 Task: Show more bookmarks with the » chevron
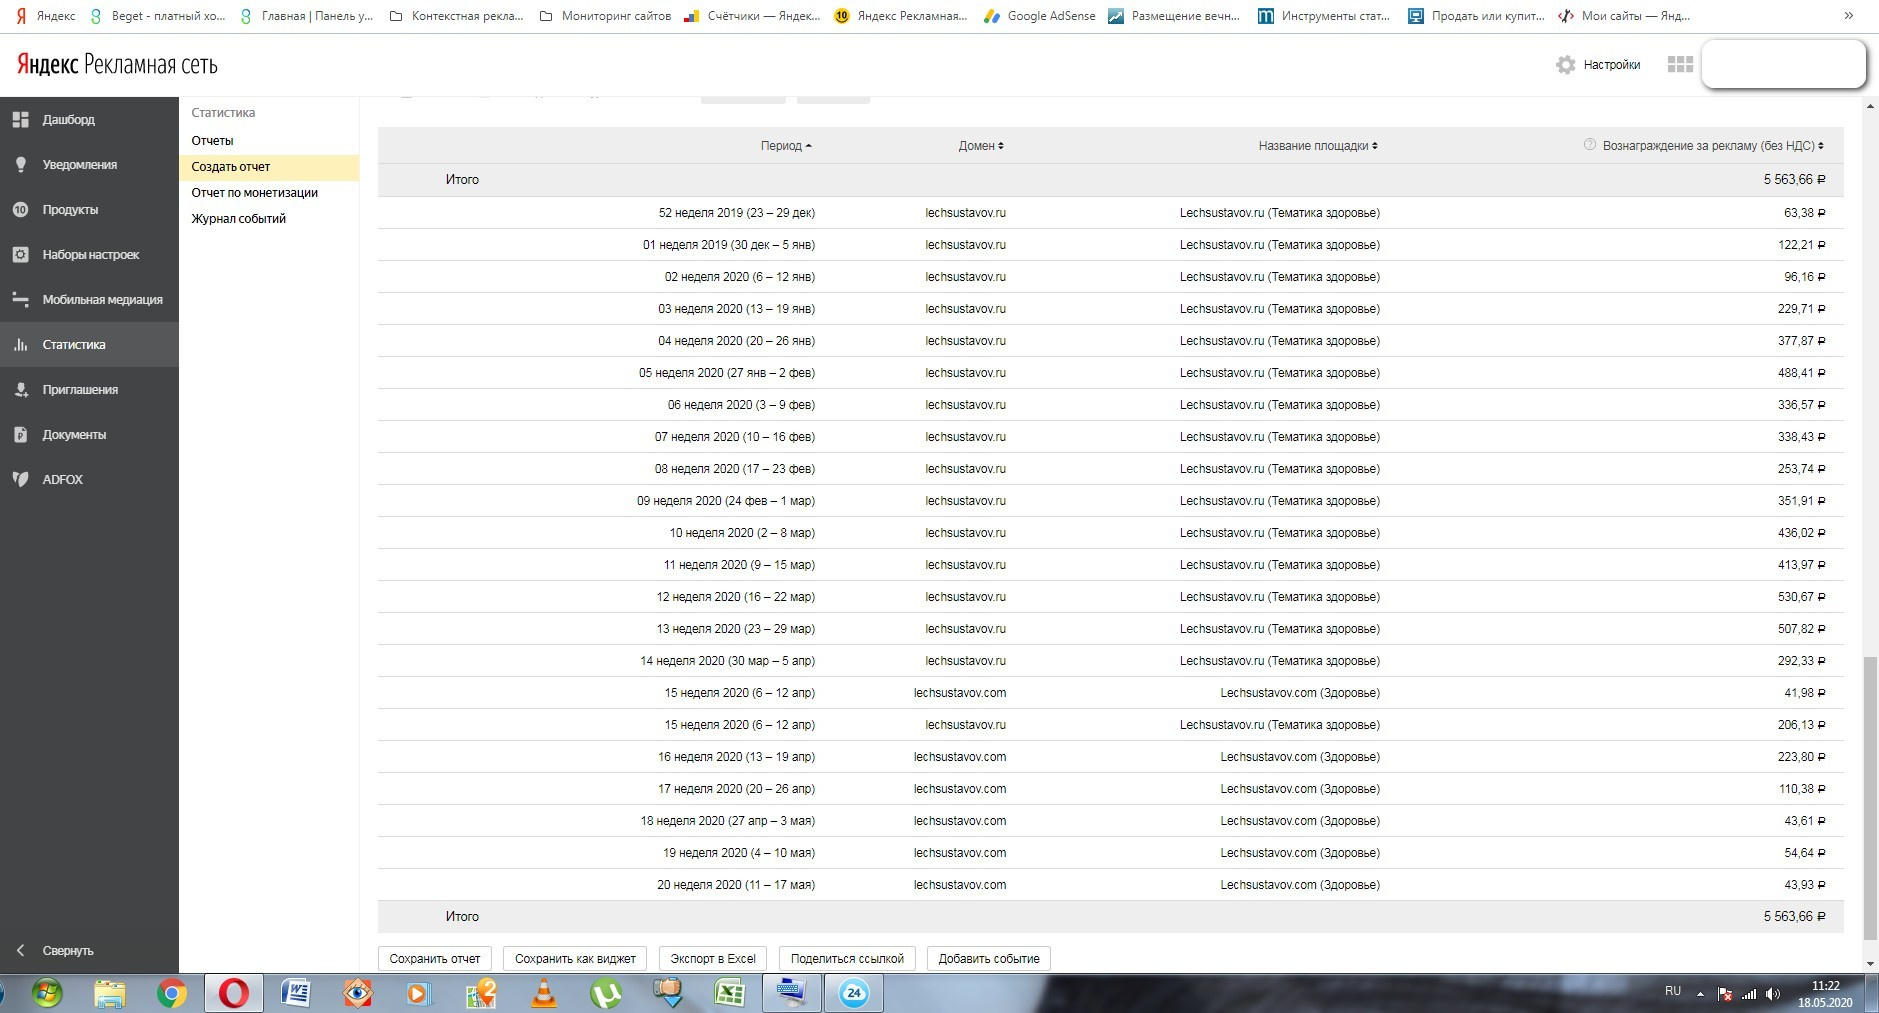pos(1849,16)
